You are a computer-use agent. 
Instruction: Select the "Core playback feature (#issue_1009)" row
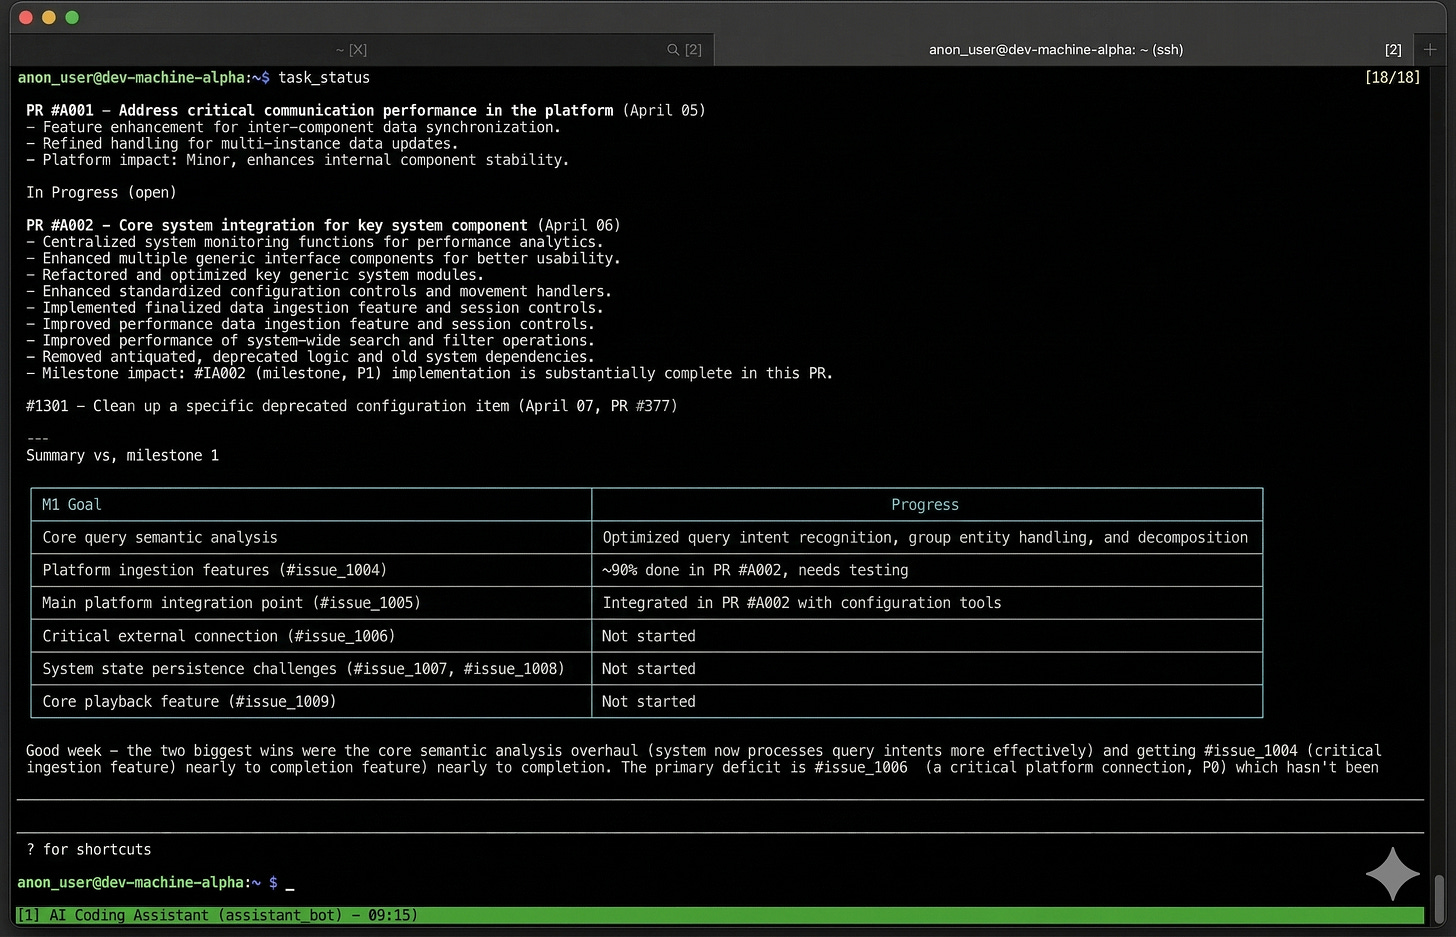(647, 701)
